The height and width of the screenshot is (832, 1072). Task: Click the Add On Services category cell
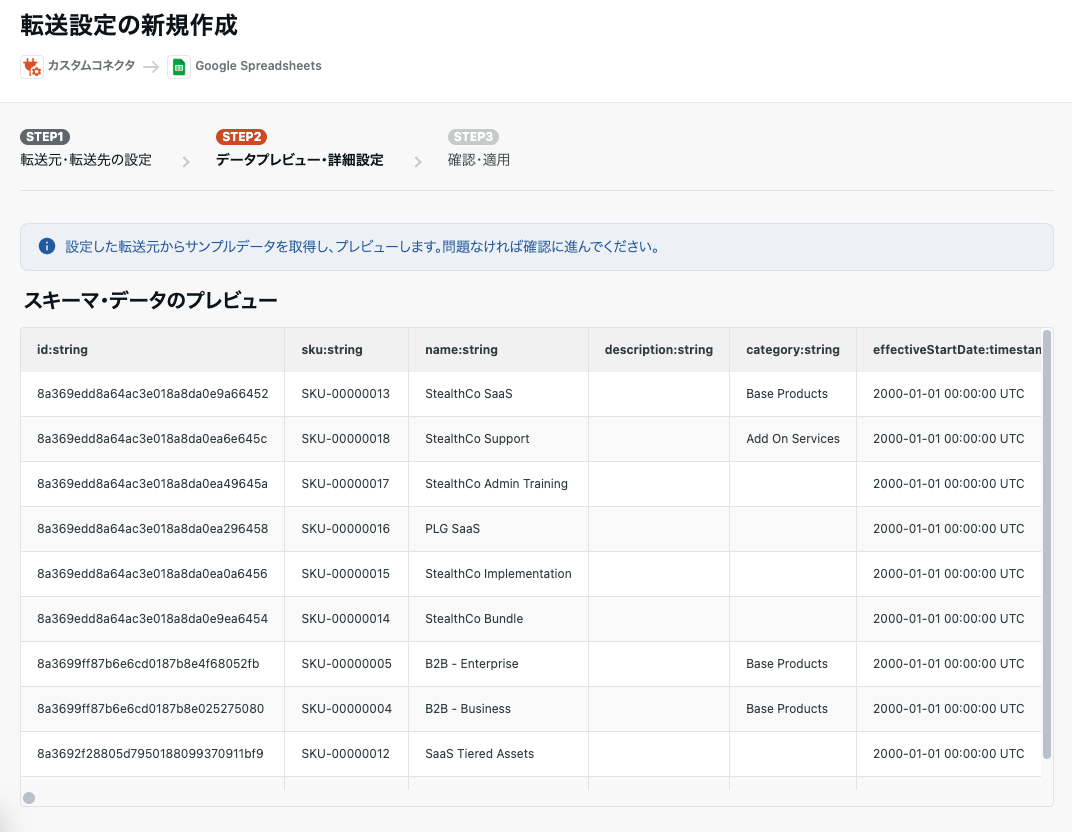tap(793, 439)
